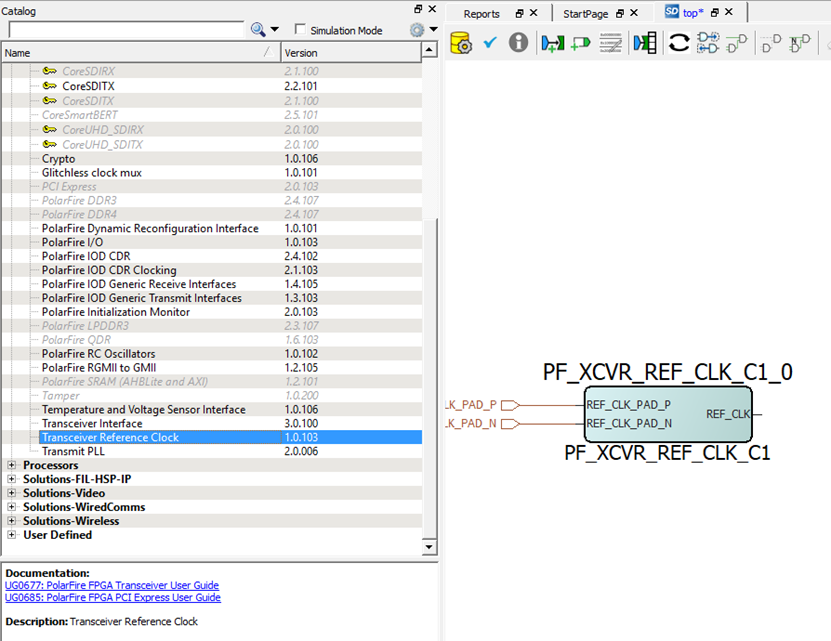This screenshot has height=641, width=831.
Task: Open the catalog settings gear dropdown
Action: (420, 30)
